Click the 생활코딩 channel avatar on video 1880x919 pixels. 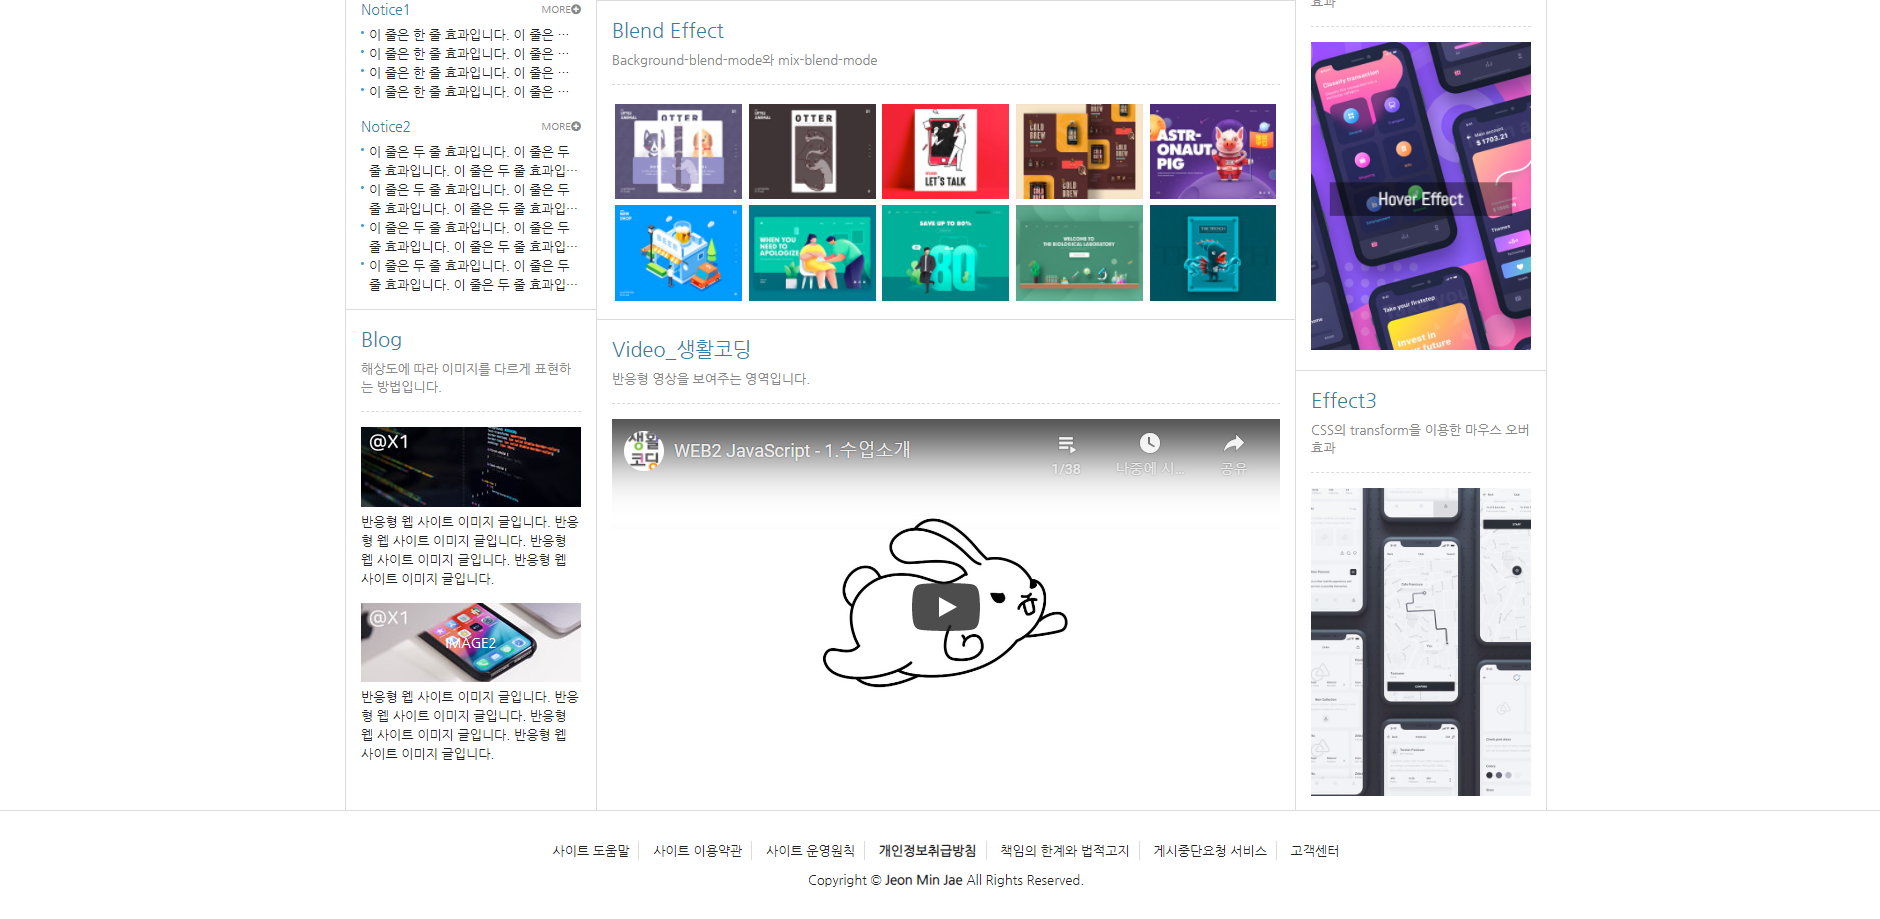point(644,451)
